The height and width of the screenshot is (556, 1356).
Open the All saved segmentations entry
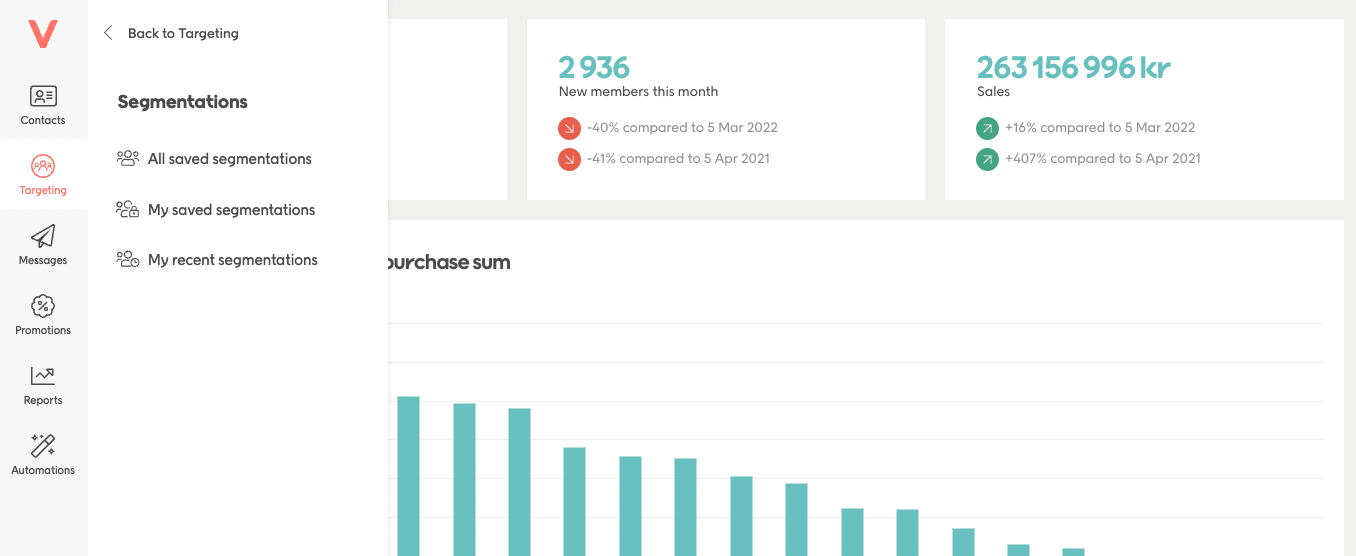pos(229,159)
